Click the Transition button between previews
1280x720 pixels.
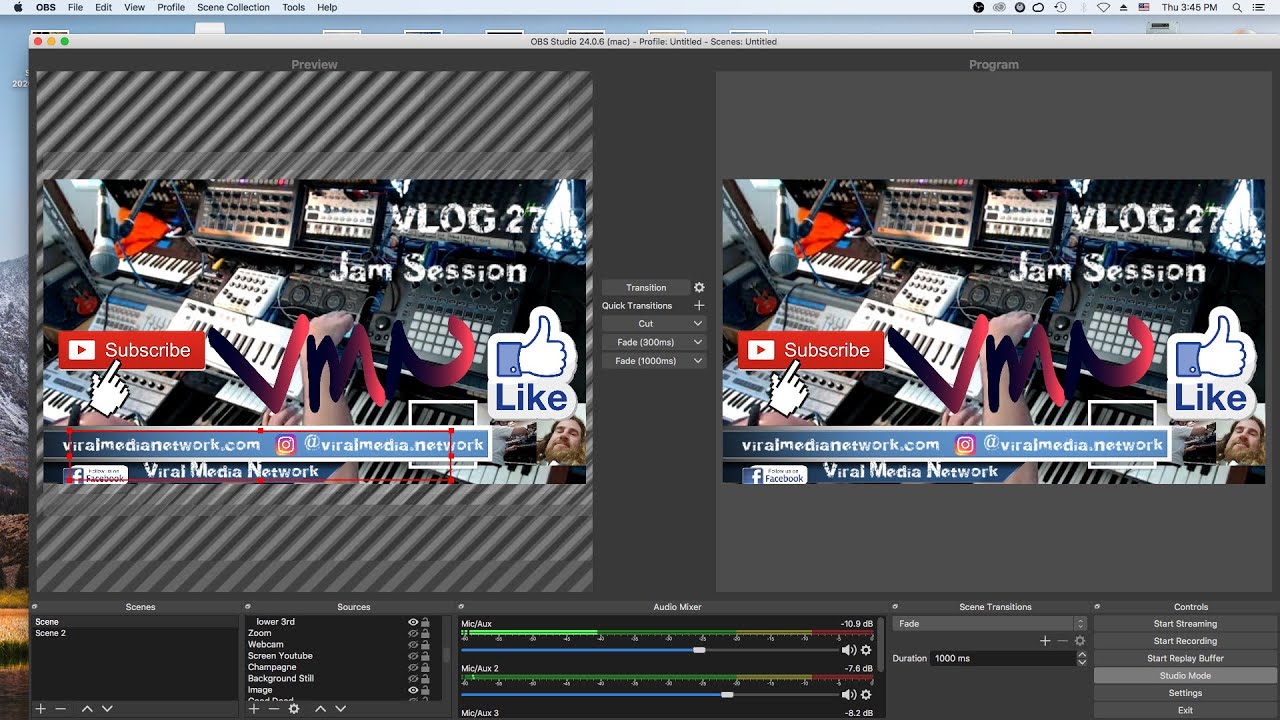click(646, 287)
